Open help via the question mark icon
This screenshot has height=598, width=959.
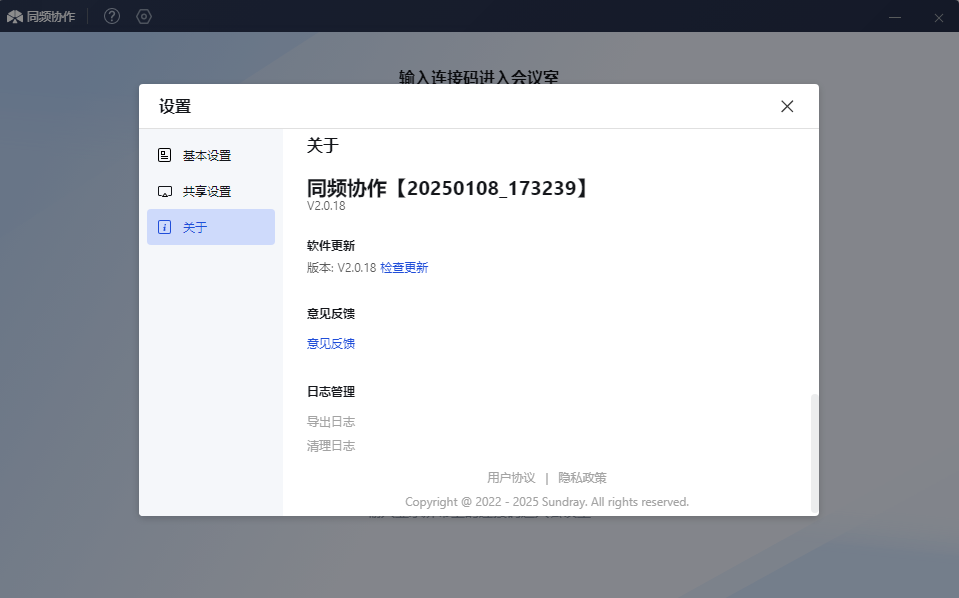(112, 16)
